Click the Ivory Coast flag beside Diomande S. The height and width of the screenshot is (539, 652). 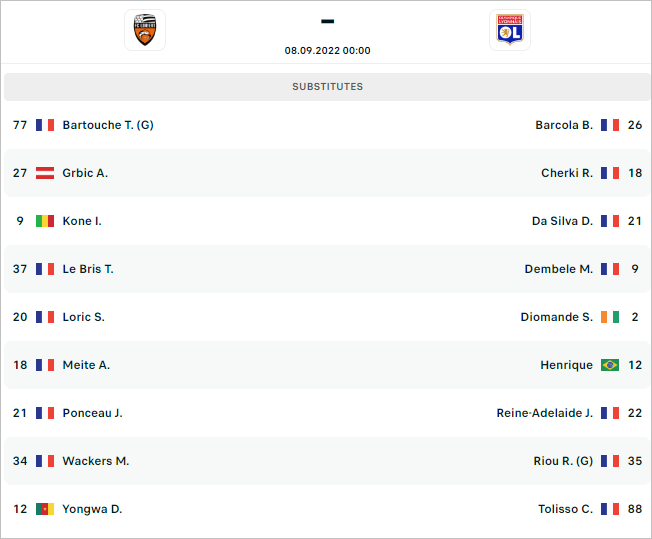(x=610, y=317)
